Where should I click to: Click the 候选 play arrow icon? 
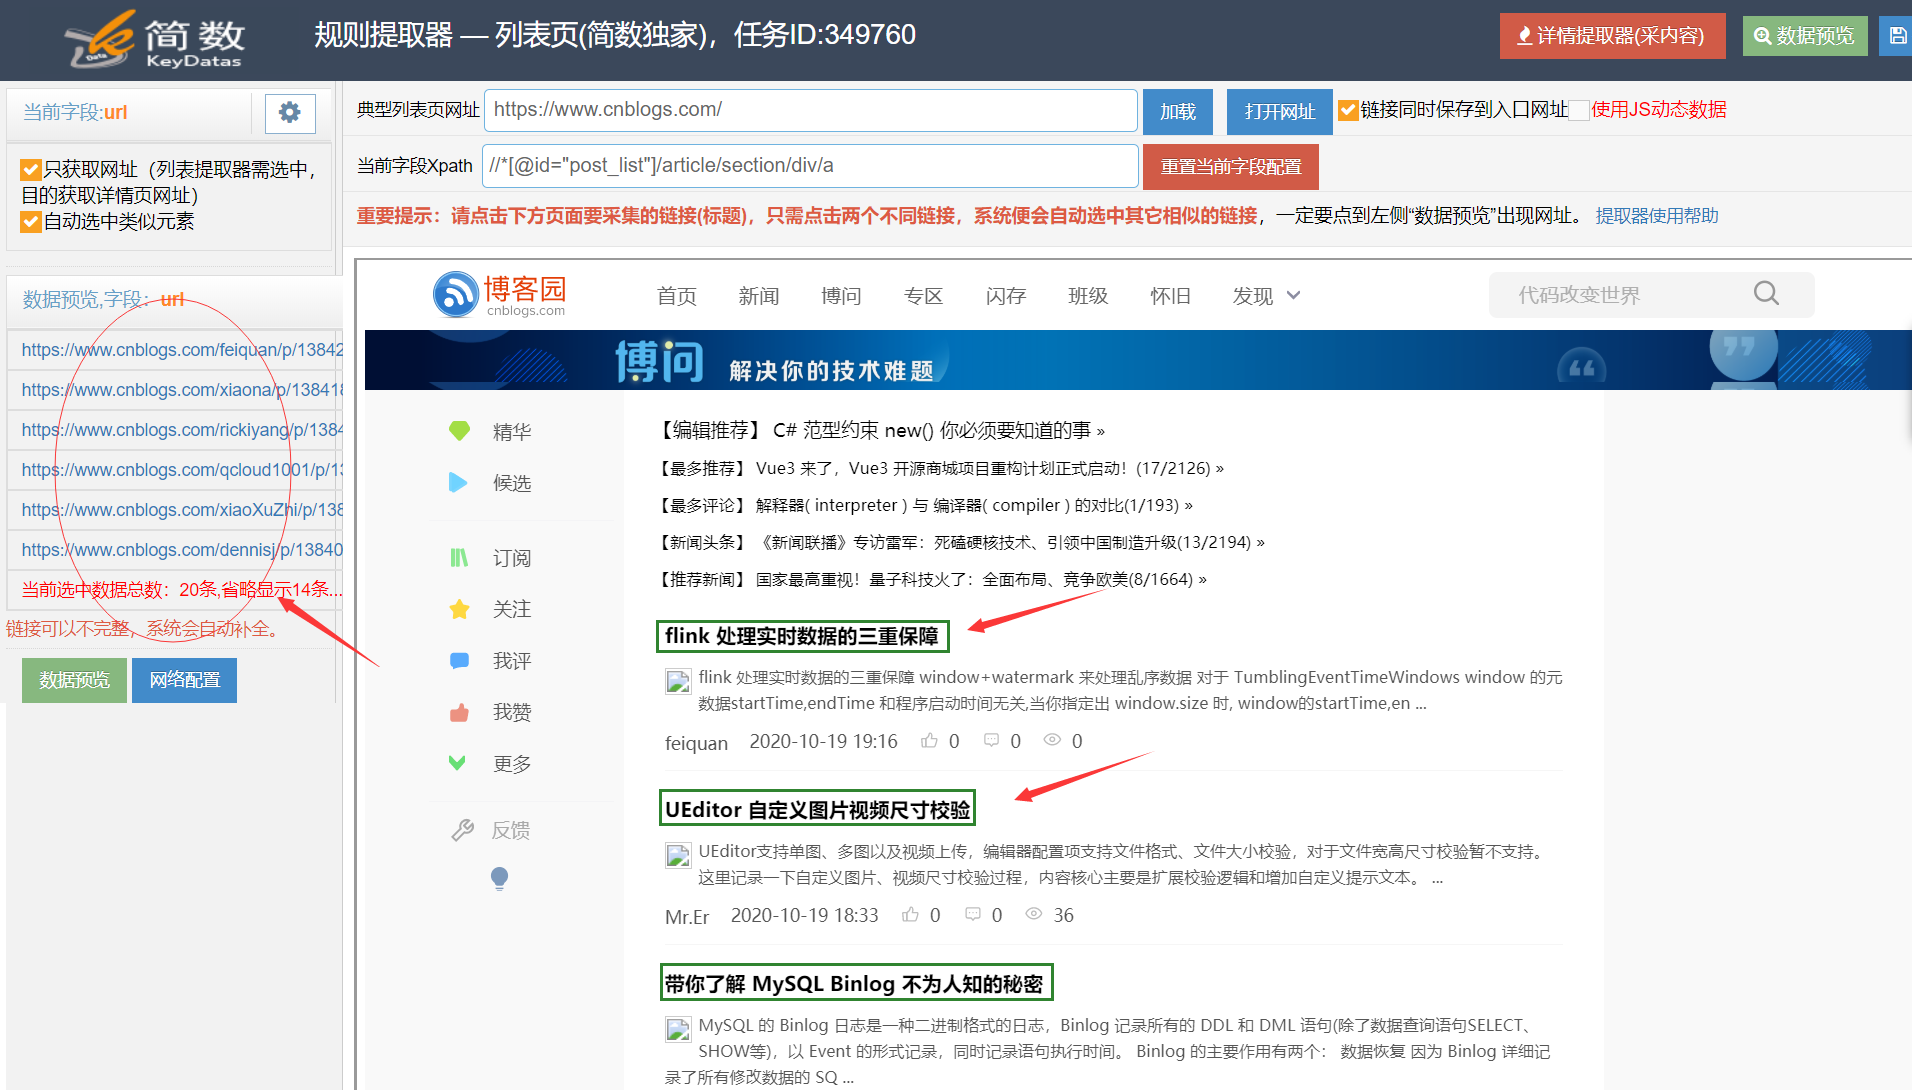458,483
